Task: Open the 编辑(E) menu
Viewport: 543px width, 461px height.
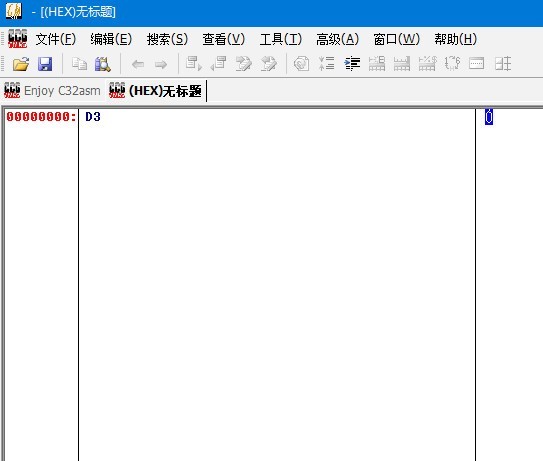Action: tap(111, 39)
